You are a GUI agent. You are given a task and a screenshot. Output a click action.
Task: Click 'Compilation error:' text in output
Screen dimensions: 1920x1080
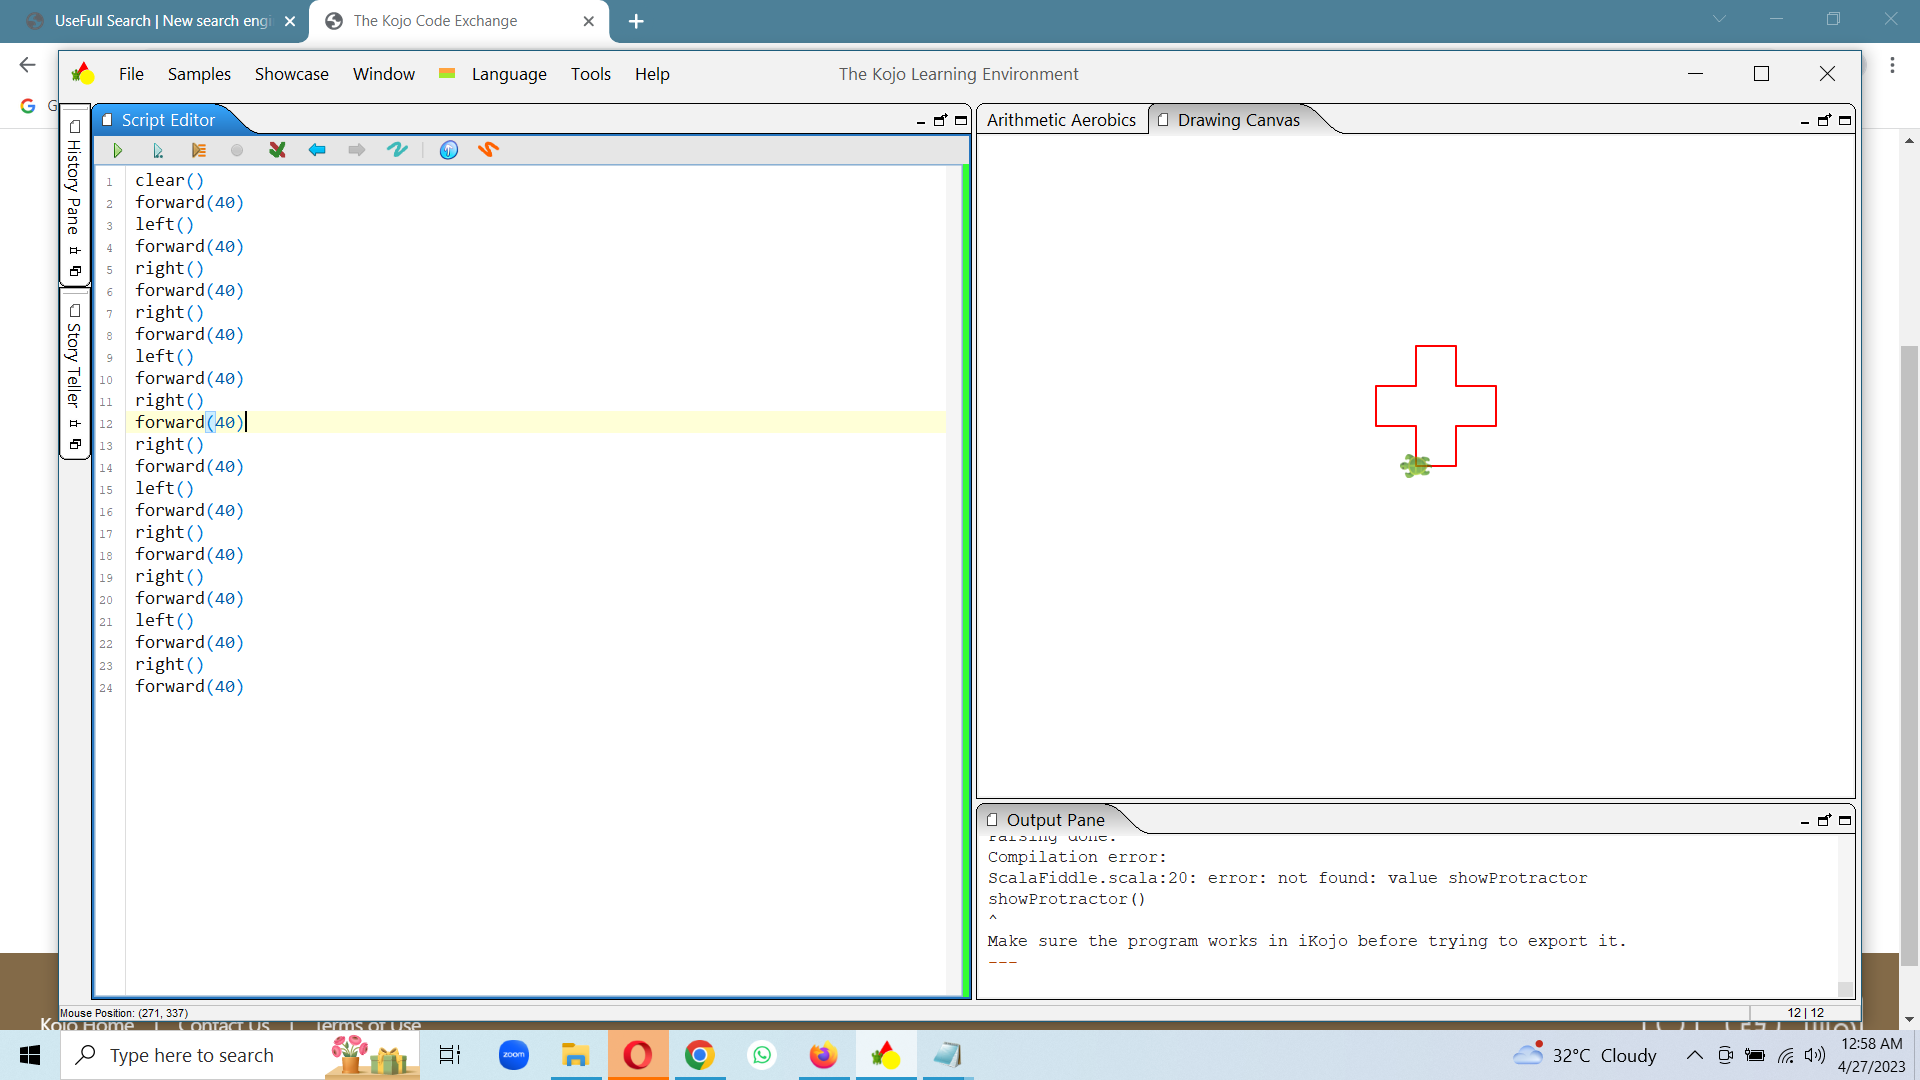click(x=1077, y=857)
